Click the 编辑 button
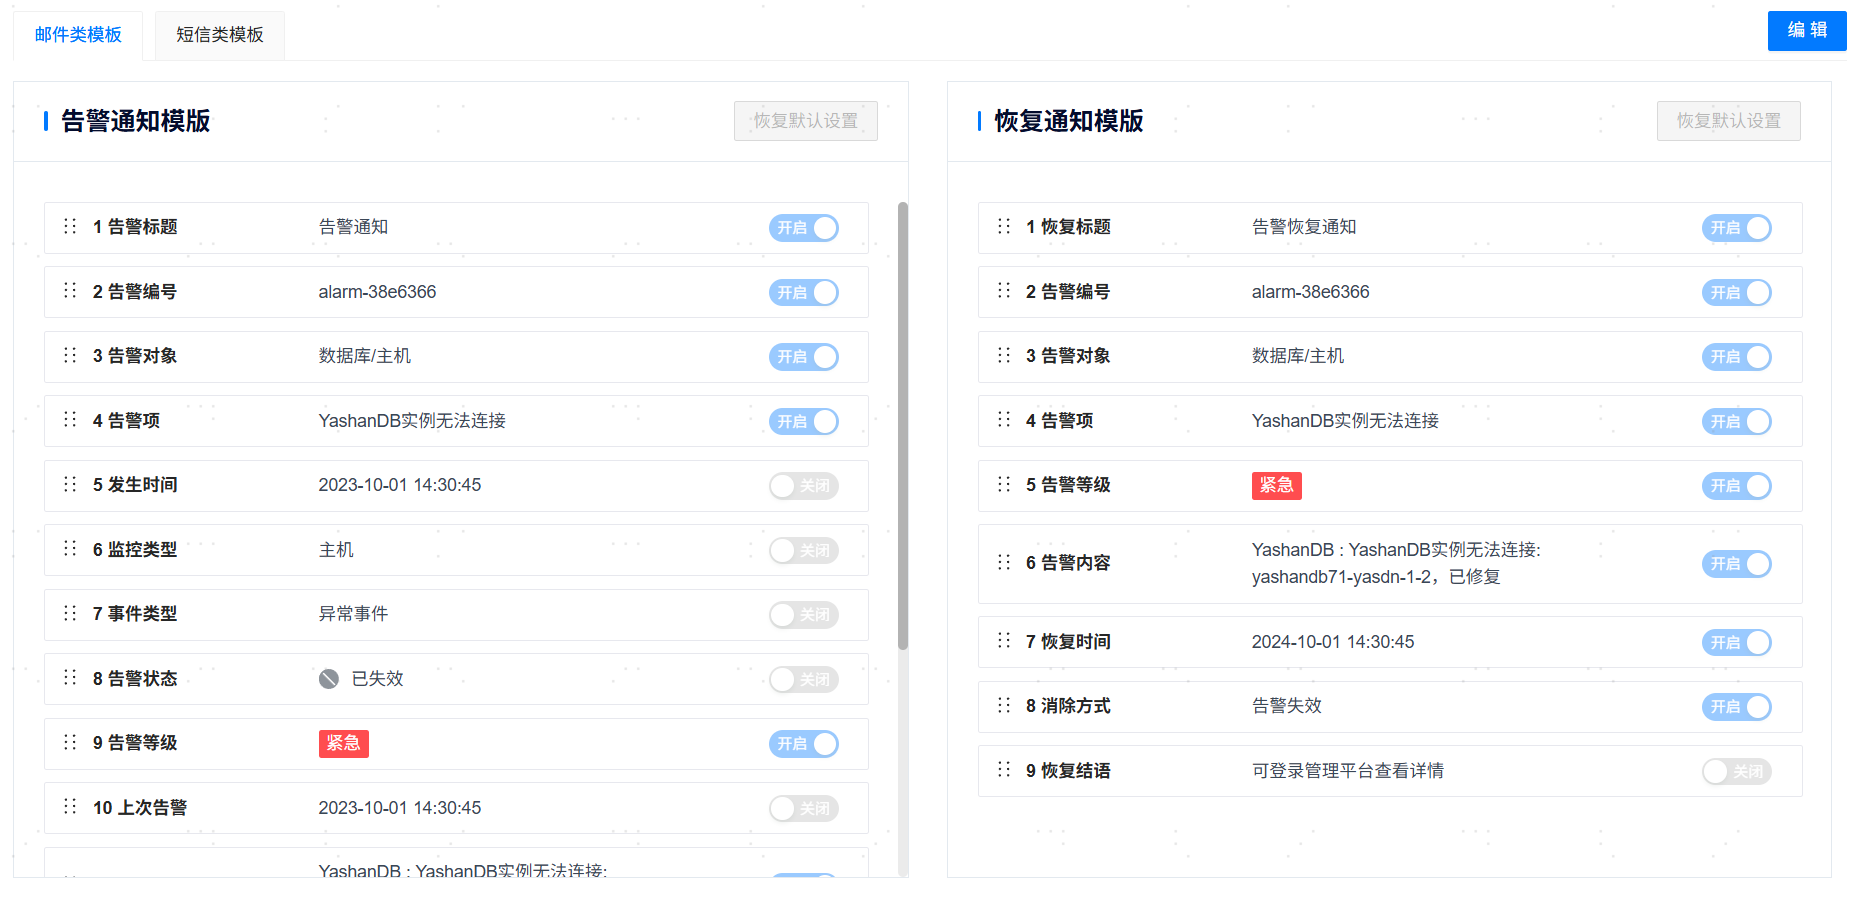1853x908 pixels. [x=1806, y=31]
